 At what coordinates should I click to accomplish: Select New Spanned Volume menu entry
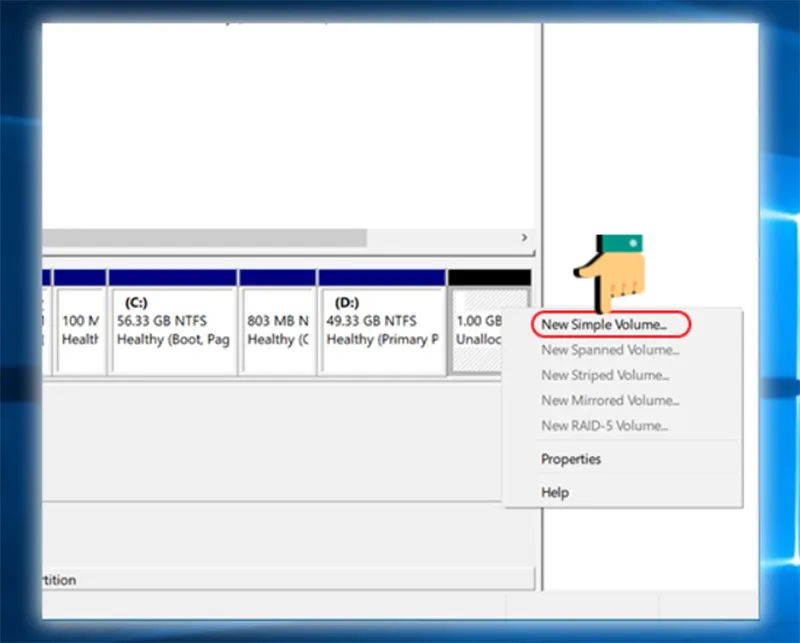610,350
